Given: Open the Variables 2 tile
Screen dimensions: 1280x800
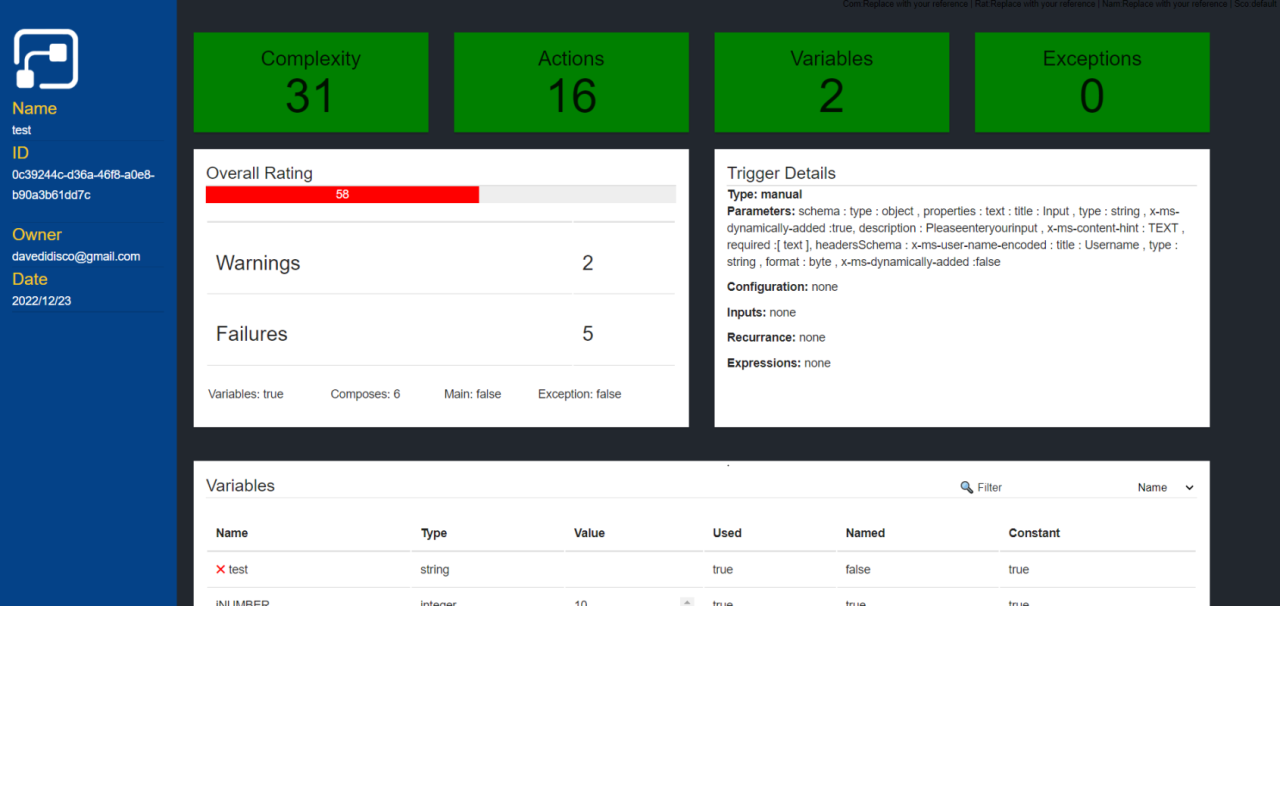Looking at the screenshot, I should tap(831, 82).
